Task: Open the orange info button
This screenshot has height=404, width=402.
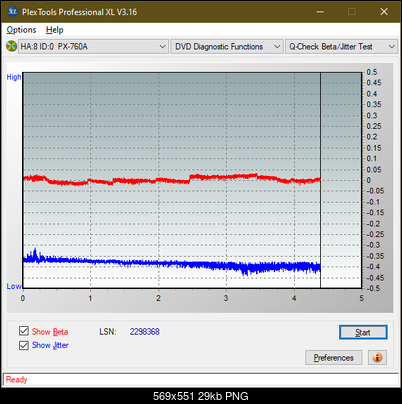Action: pyautogui.click(x=377, y=358)
